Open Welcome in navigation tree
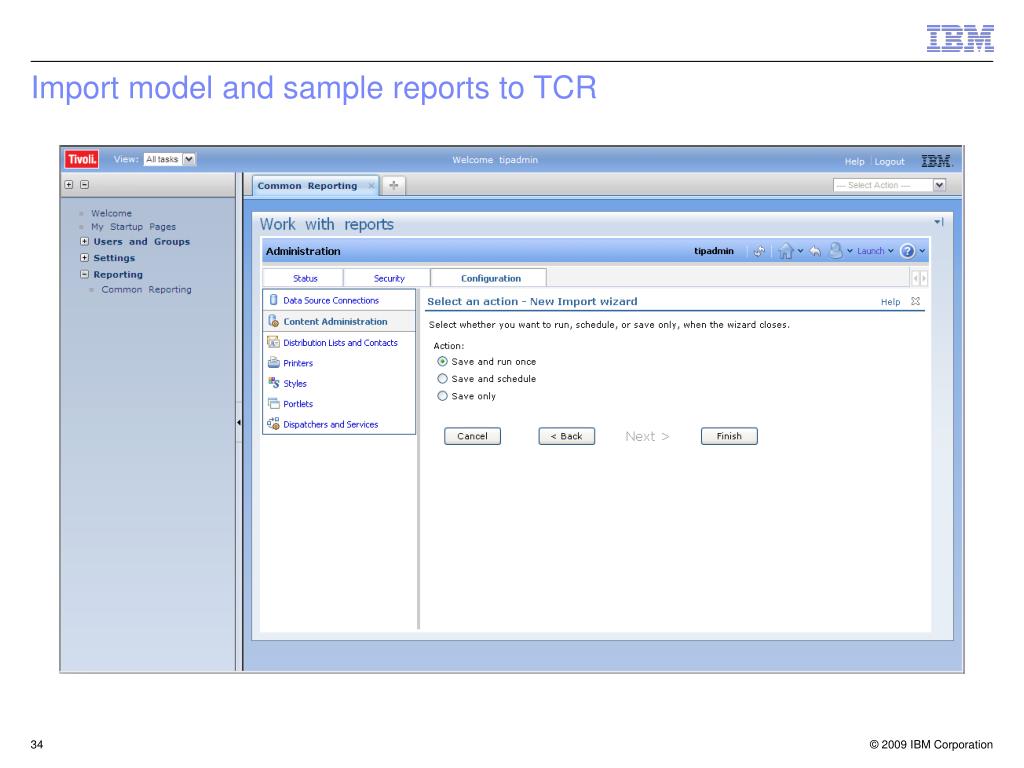 point(111,213)
